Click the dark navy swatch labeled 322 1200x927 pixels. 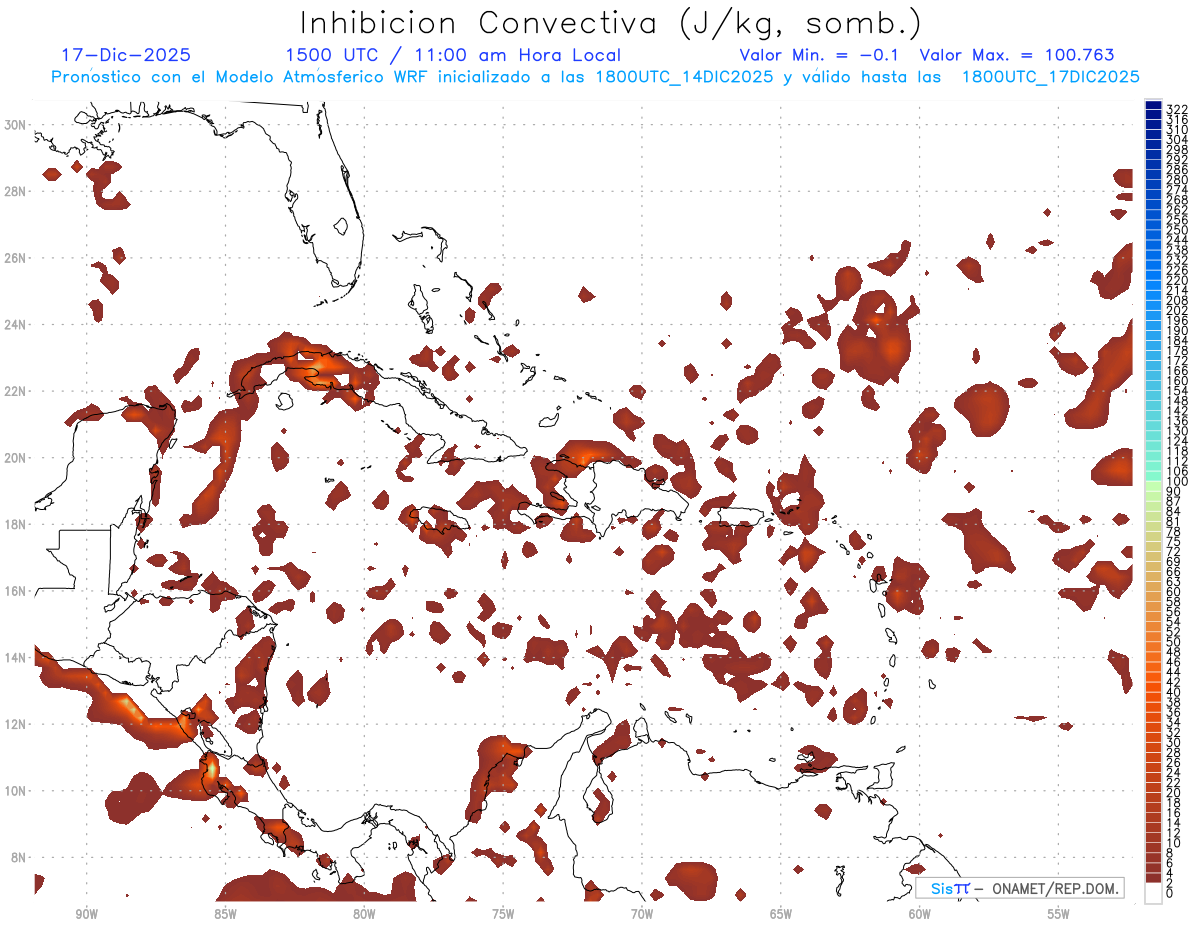pyautogui.click(x=1153, y=106)
